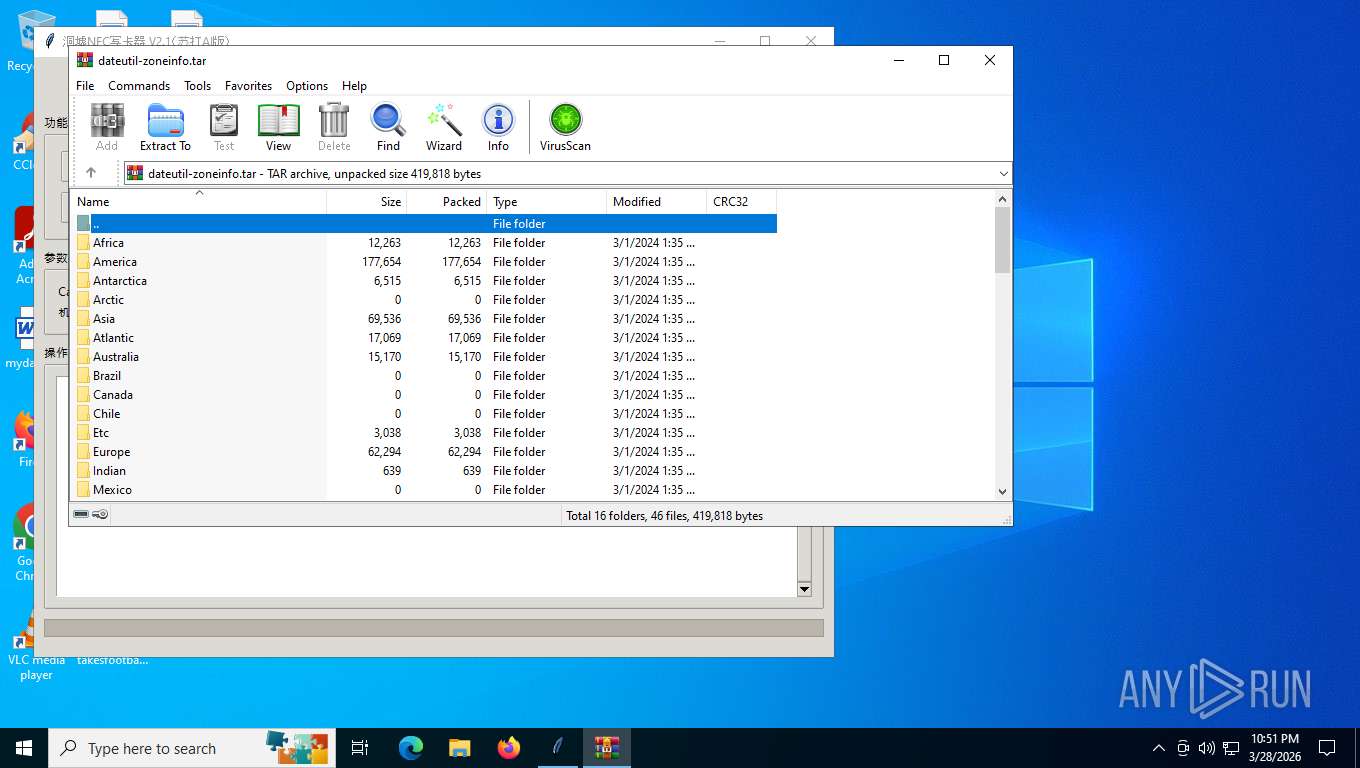The width and height of the screenshot is (1360, 768).
Task: Expand the archive path dropdown
Action: coord(1003,173)
